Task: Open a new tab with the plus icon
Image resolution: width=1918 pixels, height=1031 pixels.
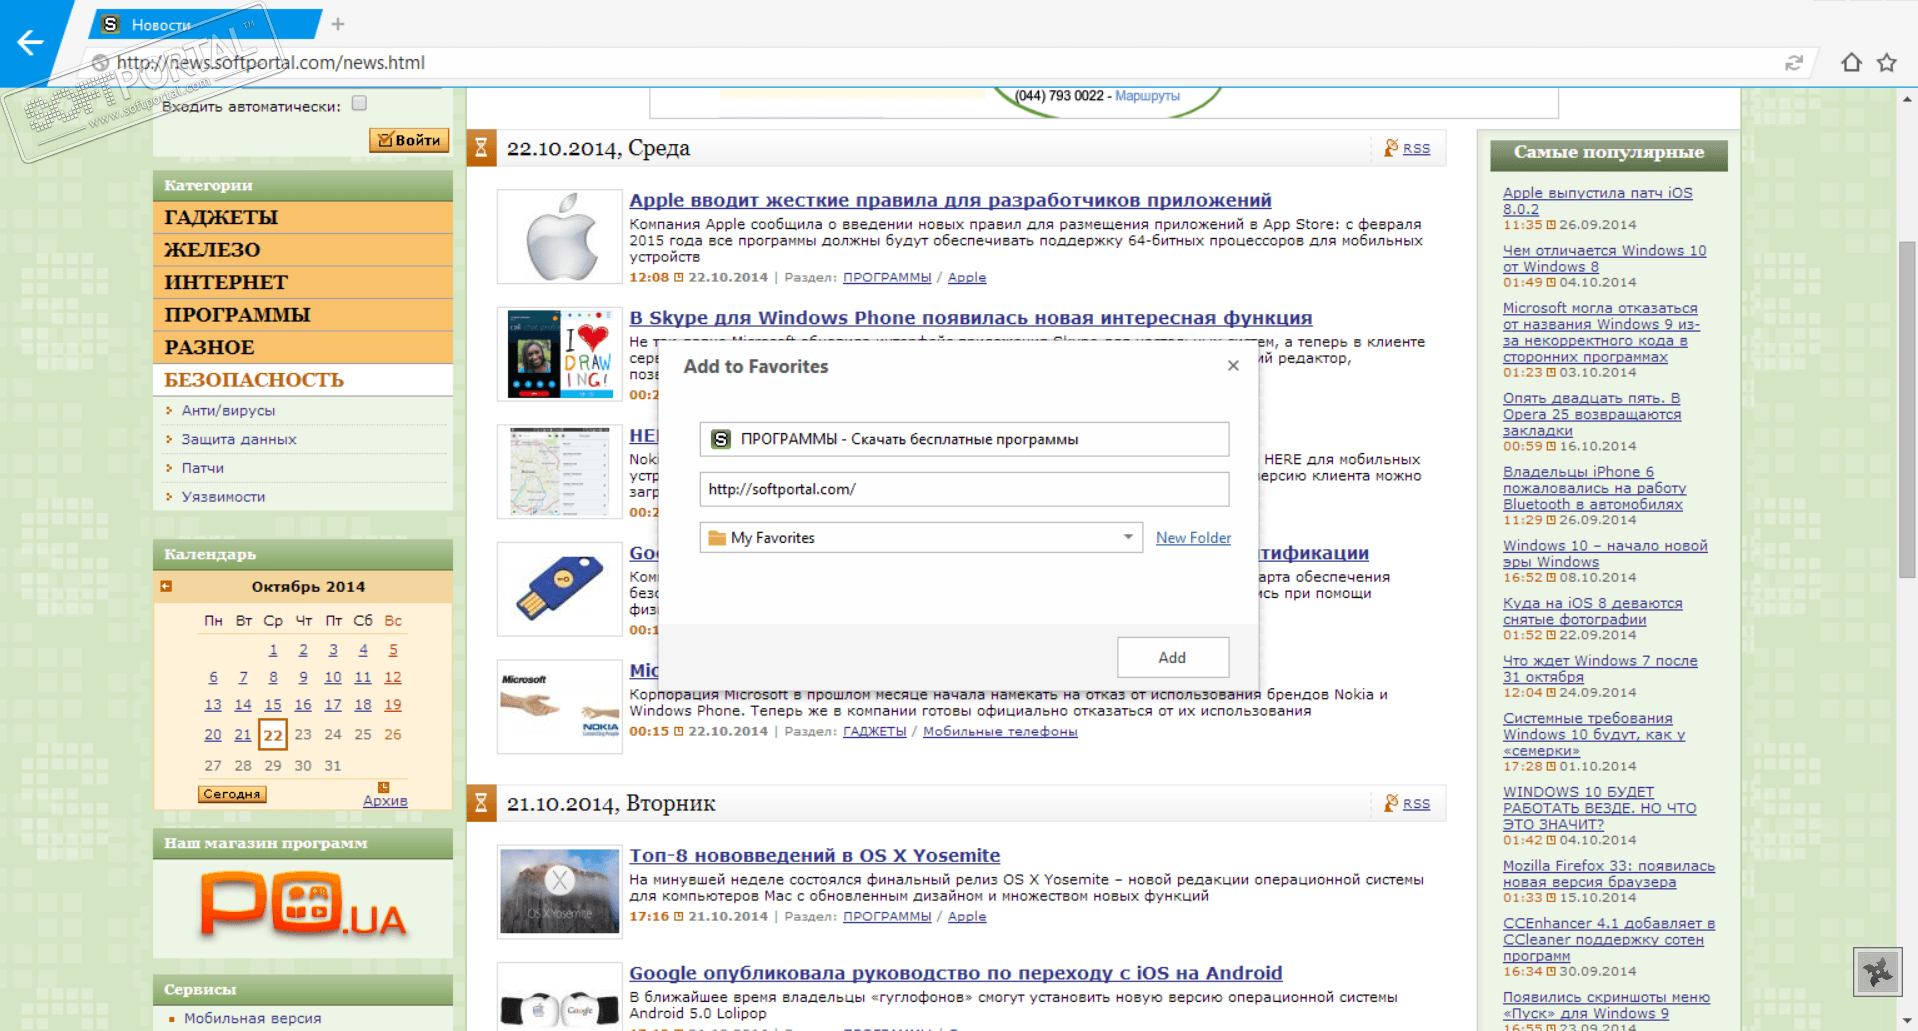Action: point(338,24)
